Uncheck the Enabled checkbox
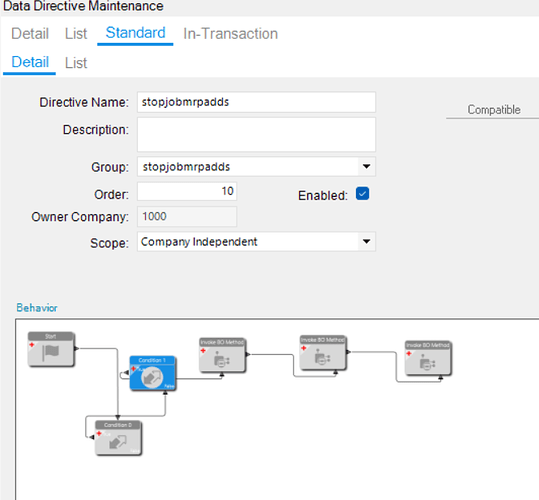 click(x=362, y=194)
